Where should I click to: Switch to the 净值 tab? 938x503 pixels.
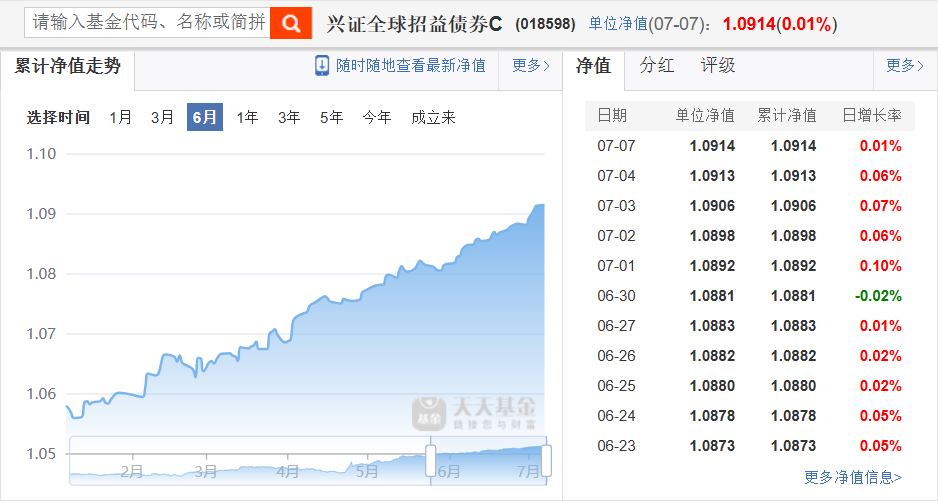[593, 65]
